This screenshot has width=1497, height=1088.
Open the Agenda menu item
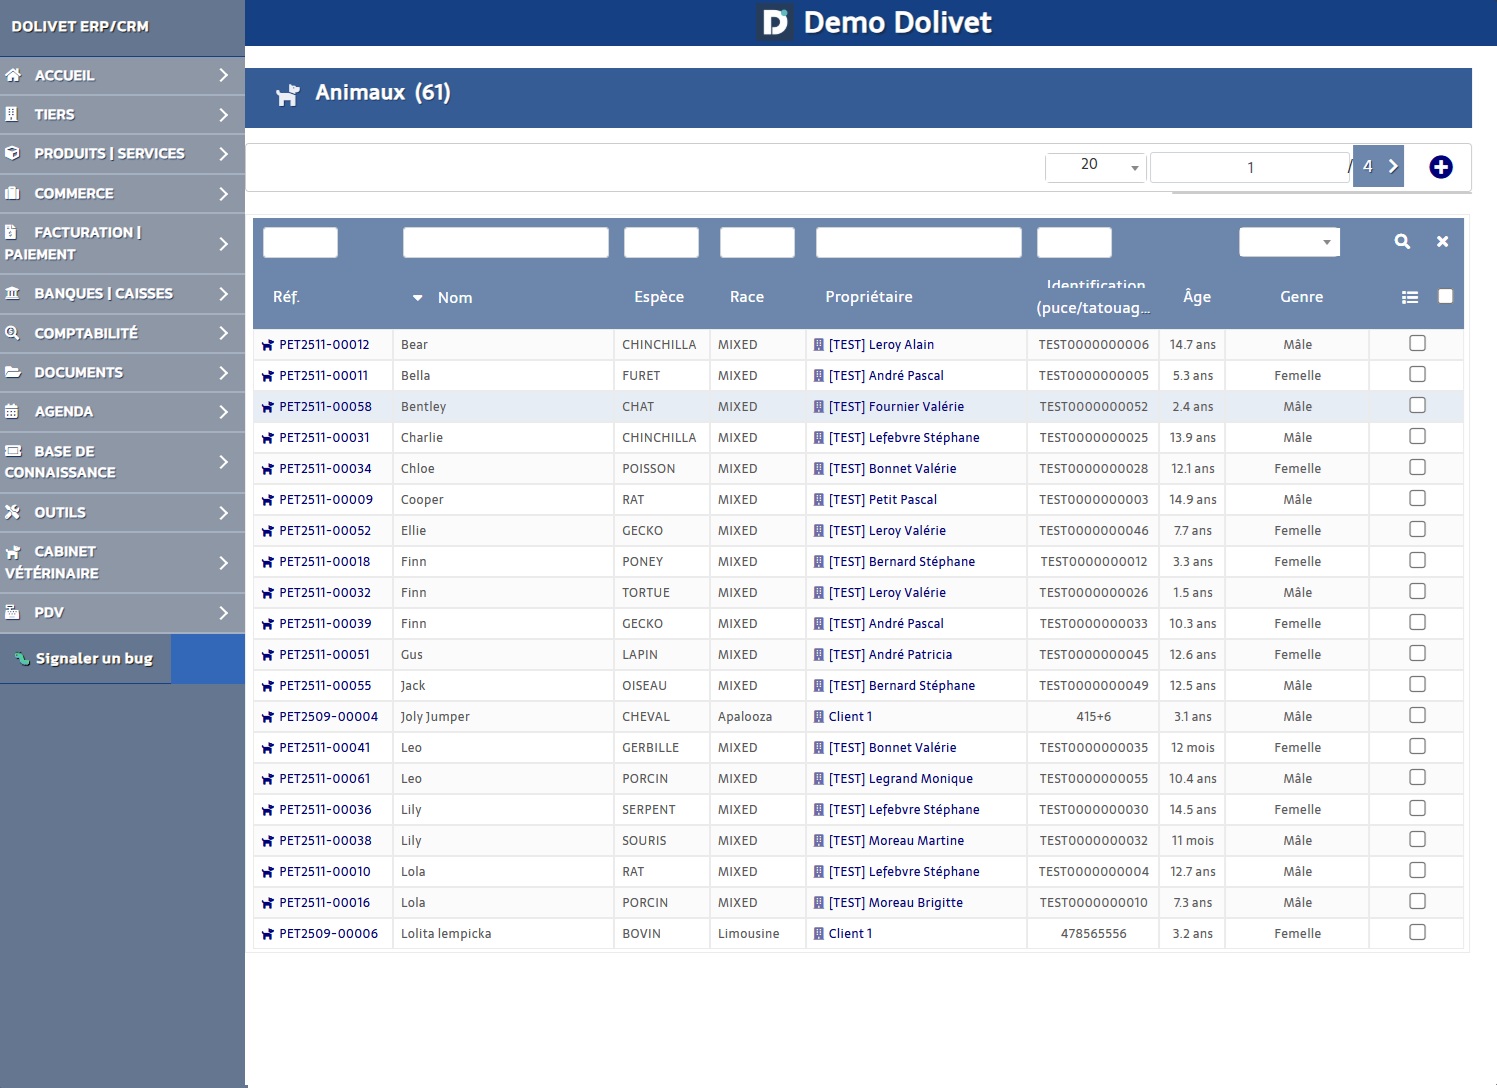tap(122, 411)
